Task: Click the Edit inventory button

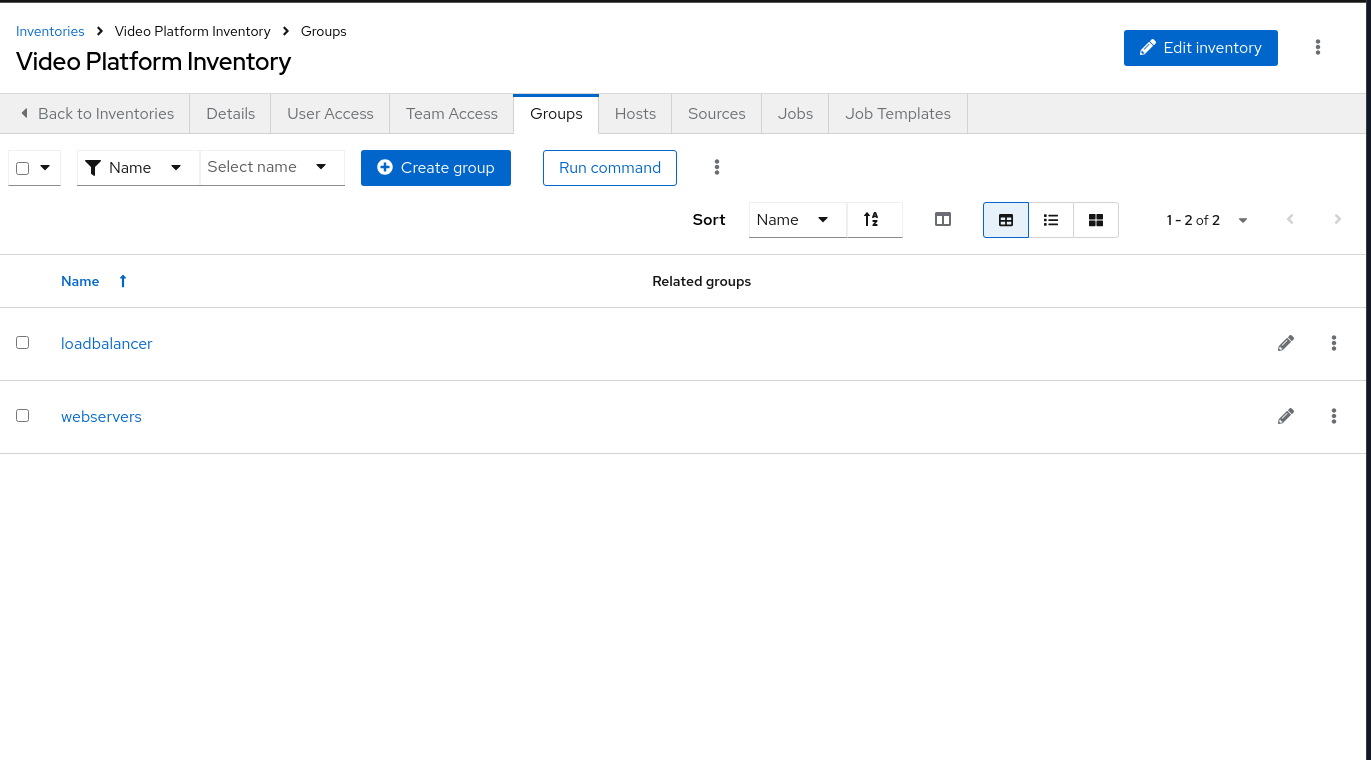Action: point(1200,47)
